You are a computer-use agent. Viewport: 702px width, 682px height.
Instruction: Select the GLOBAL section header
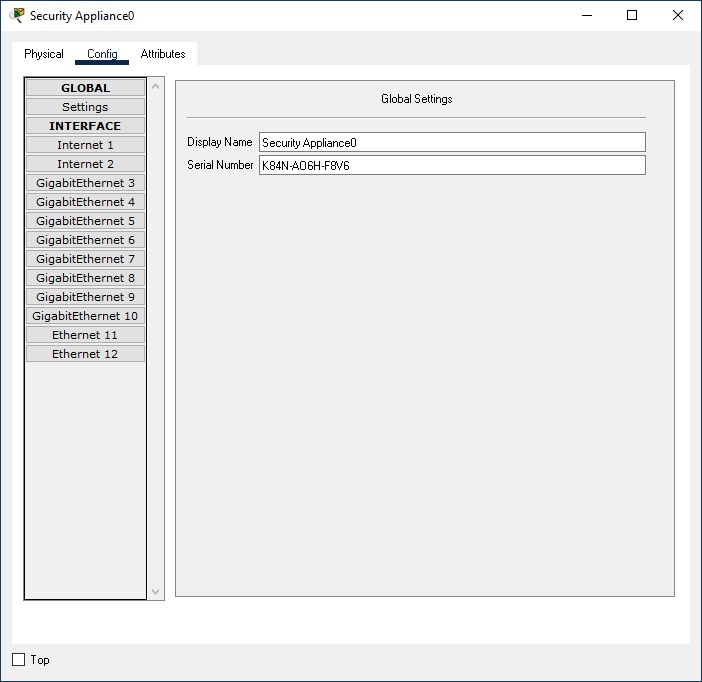coord(86,88)
